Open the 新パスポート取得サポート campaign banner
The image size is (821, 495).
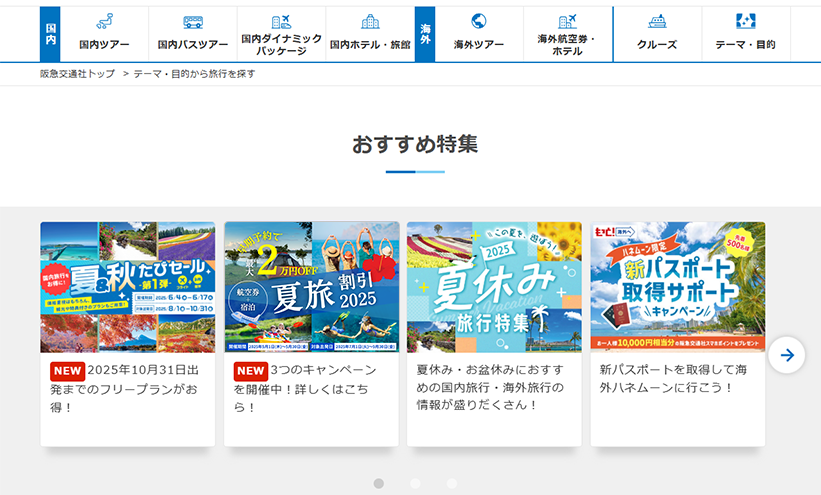click(677, 287)
